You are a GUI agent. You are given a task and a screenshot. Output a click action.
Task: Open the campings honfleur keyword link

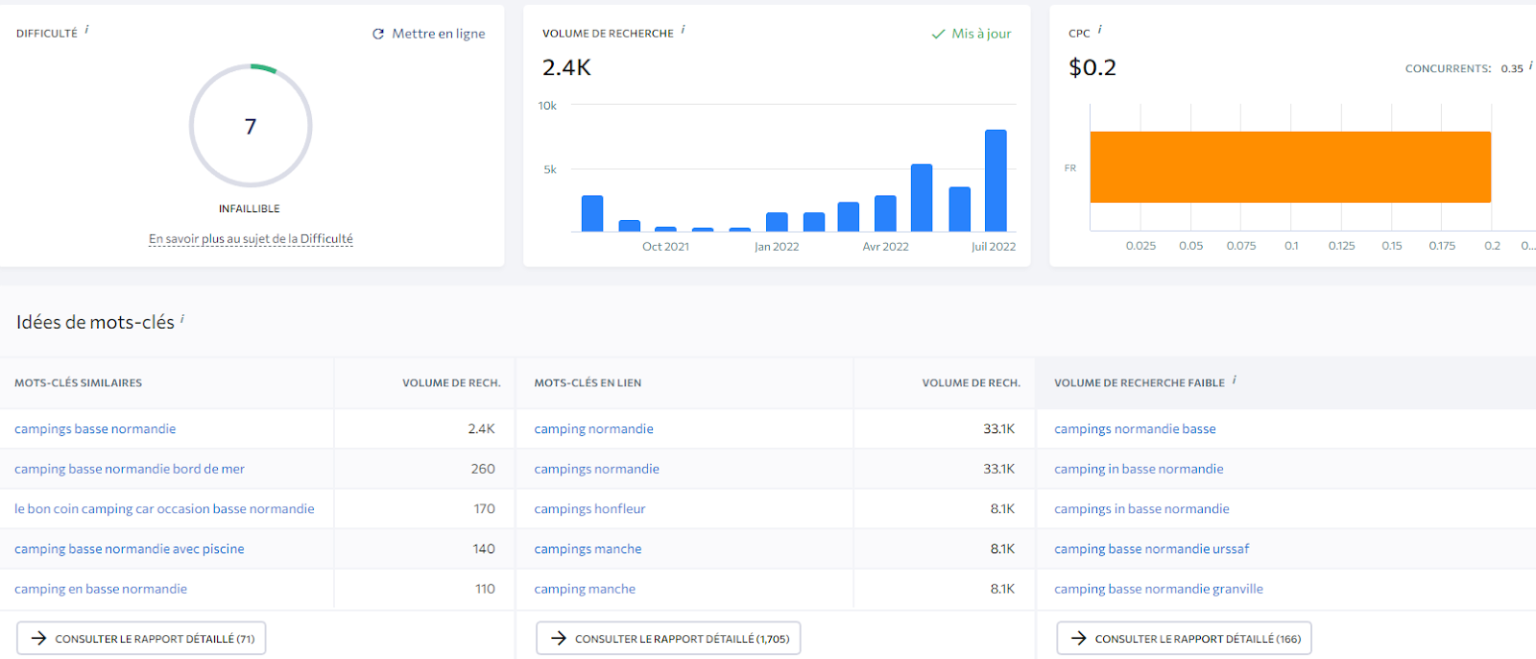[590, 509]
